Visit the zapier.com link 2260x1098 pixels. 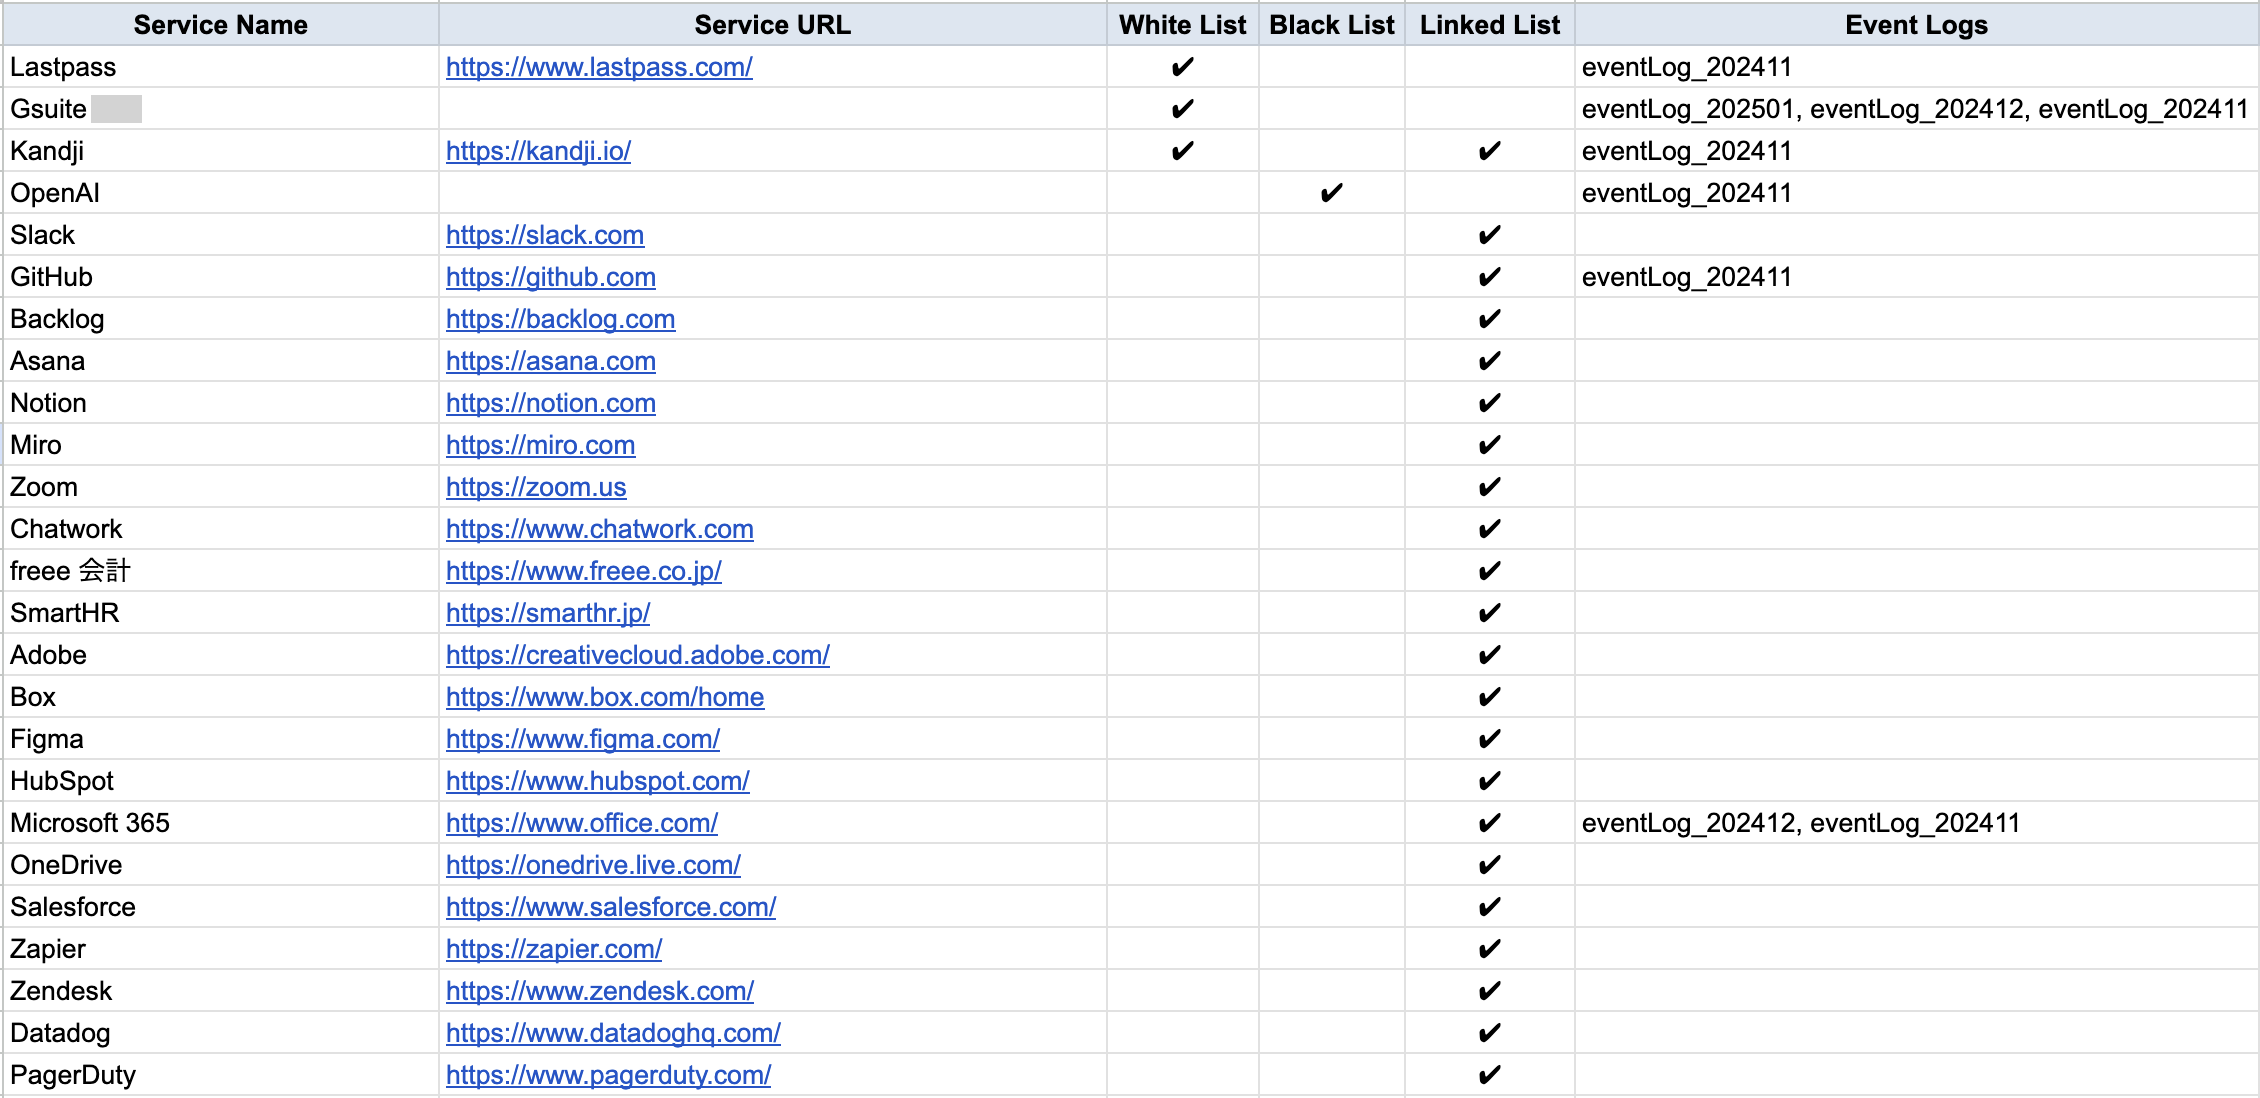coord(554,949)
